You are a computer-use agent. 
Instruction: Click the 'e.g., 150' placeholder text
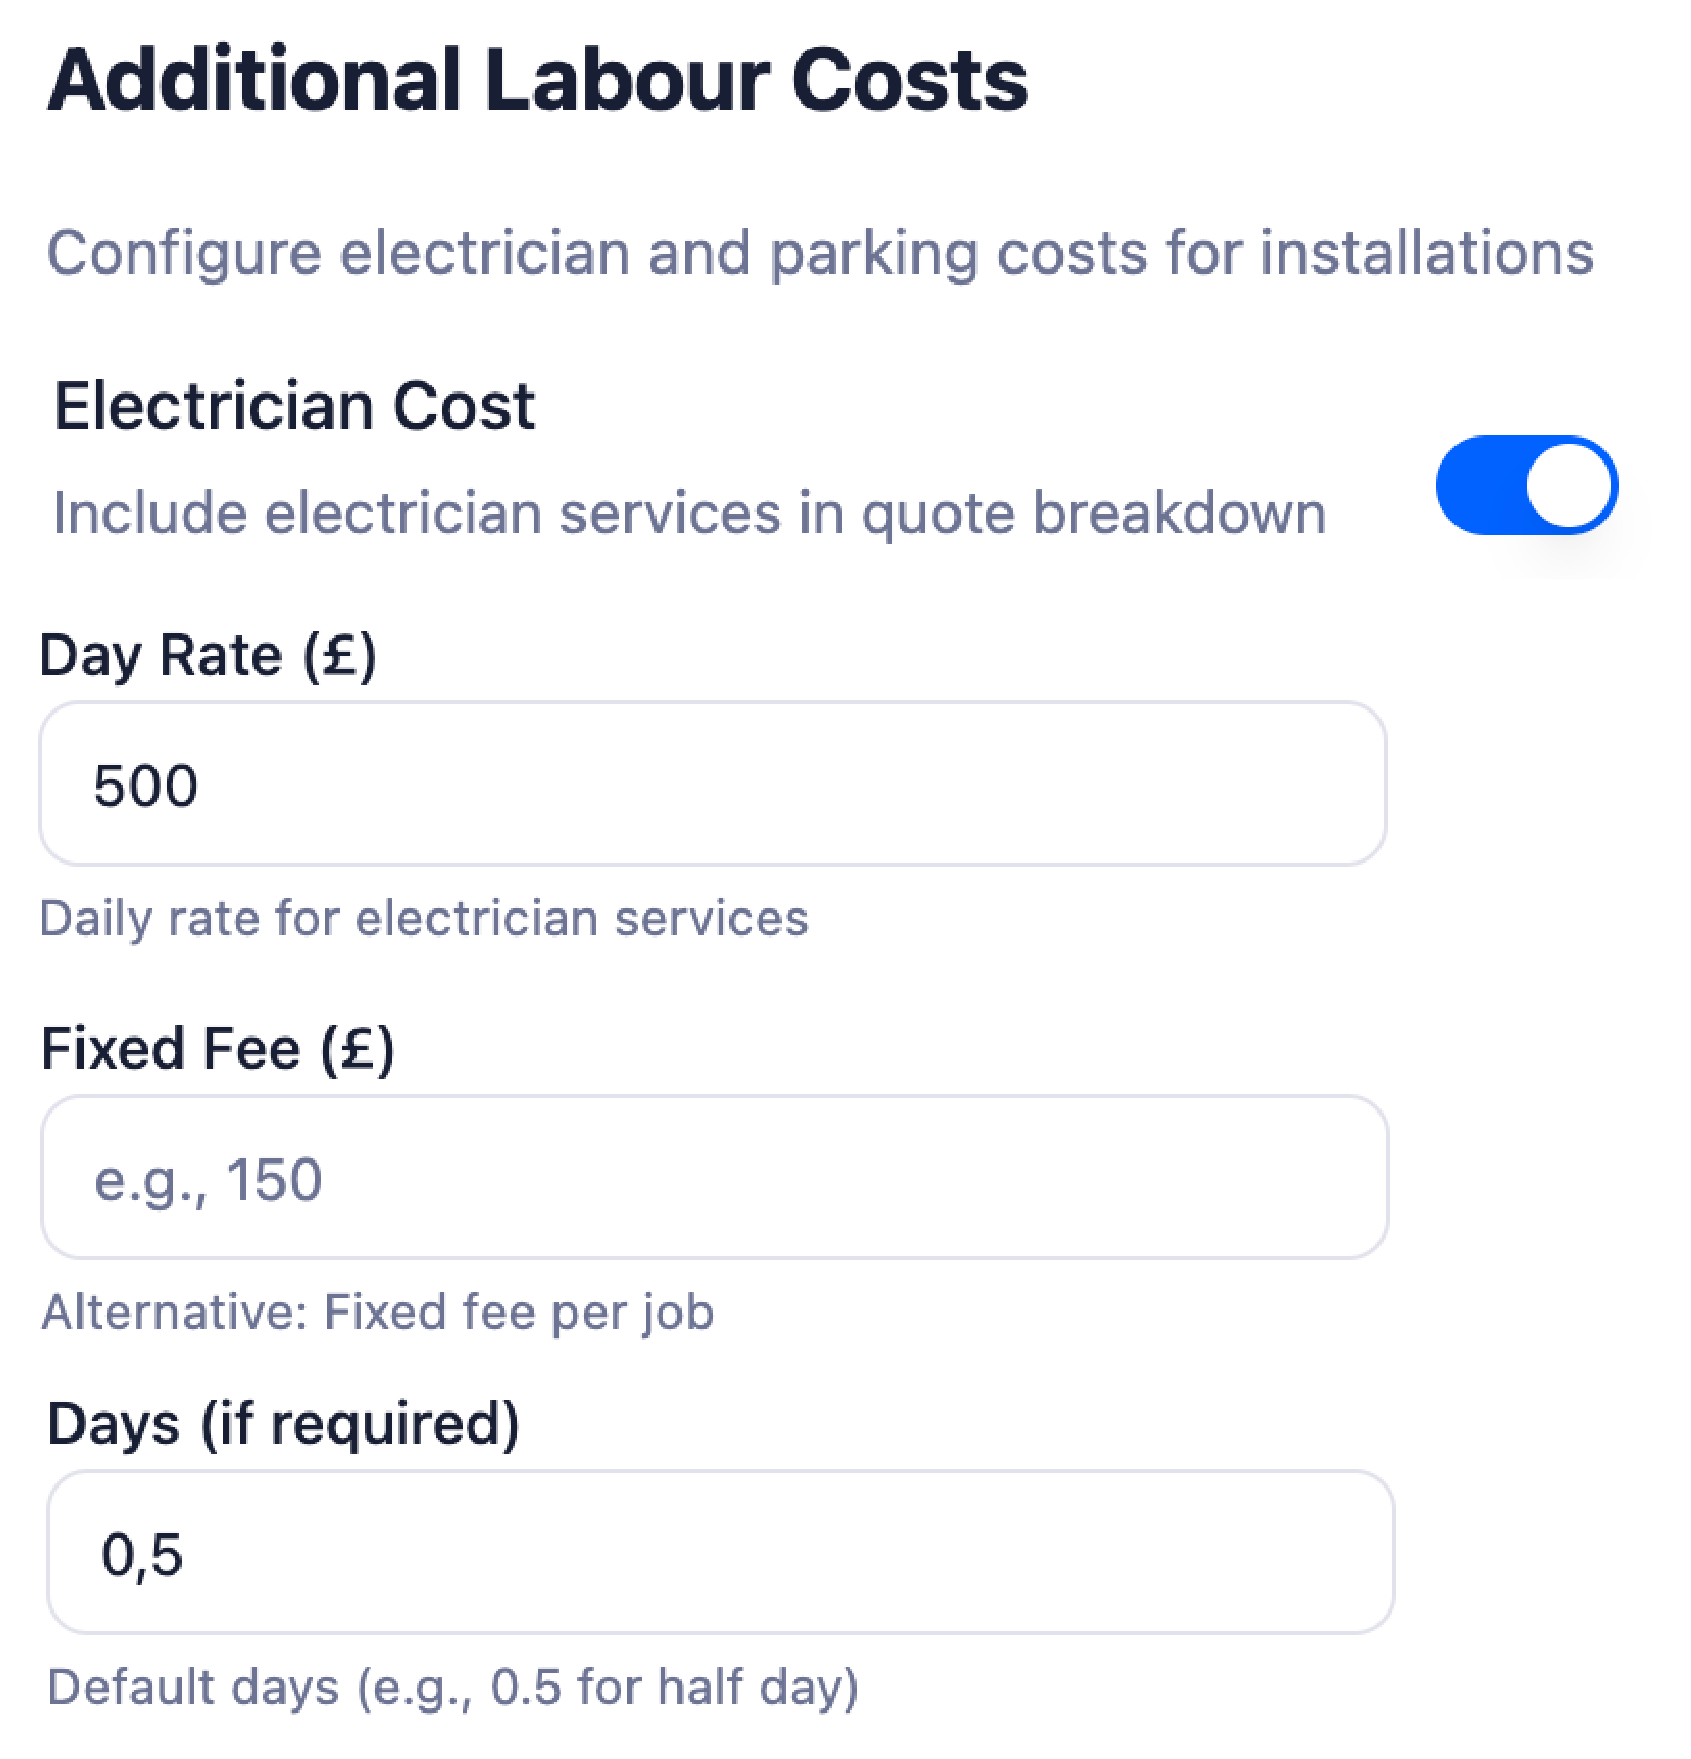pos(208,1180)
